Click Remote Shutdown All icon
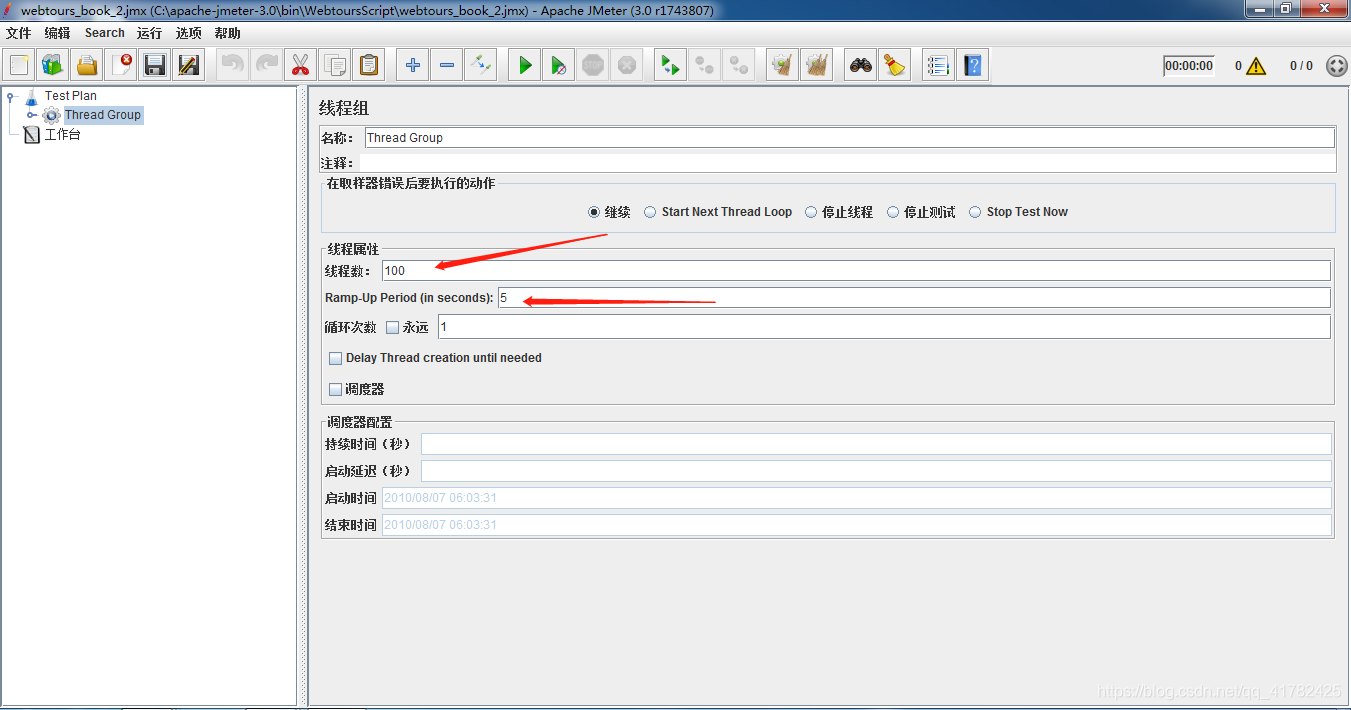Viewport: 1351px width, 710px height. [739, 66]
